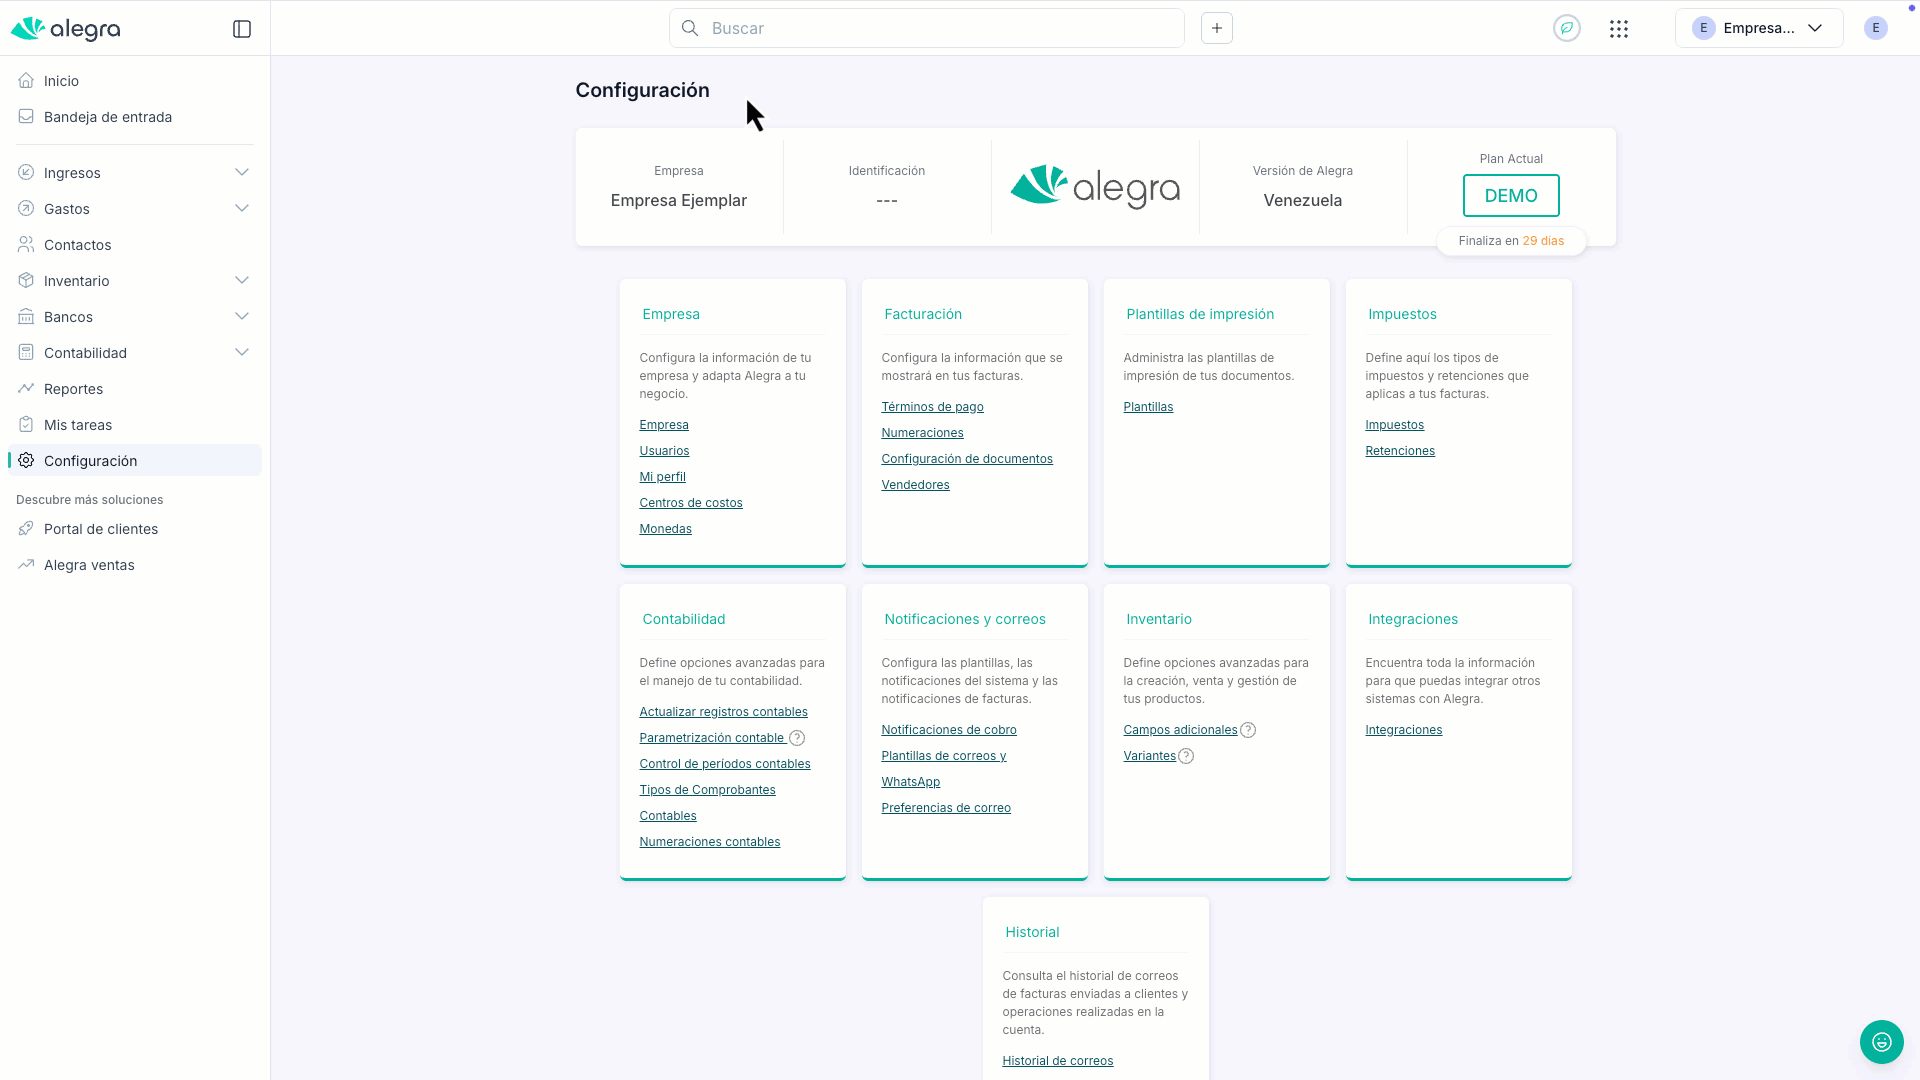Click the Alegra logo in the sidebar header

pyautogui.click(x=66, y=29)
